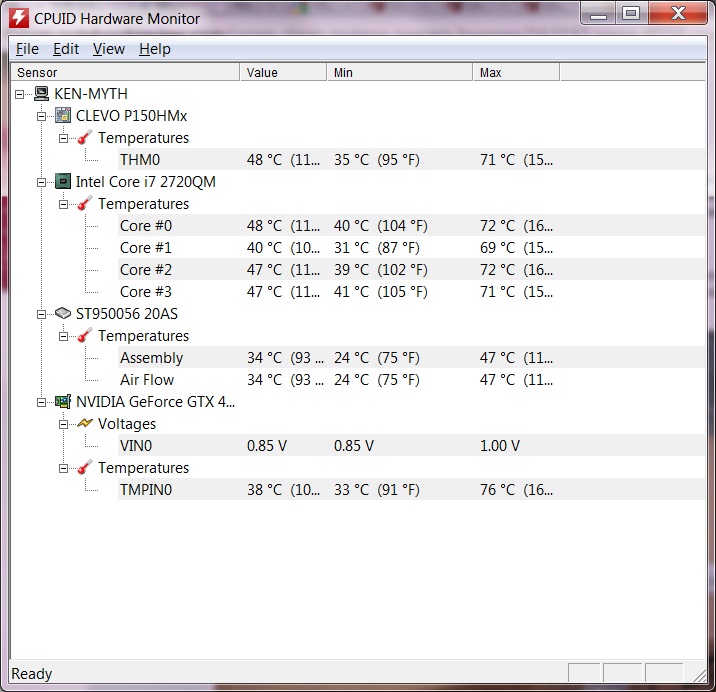
Task: Click VIN0 max value 1.00 V
Action: pos(500,445)
